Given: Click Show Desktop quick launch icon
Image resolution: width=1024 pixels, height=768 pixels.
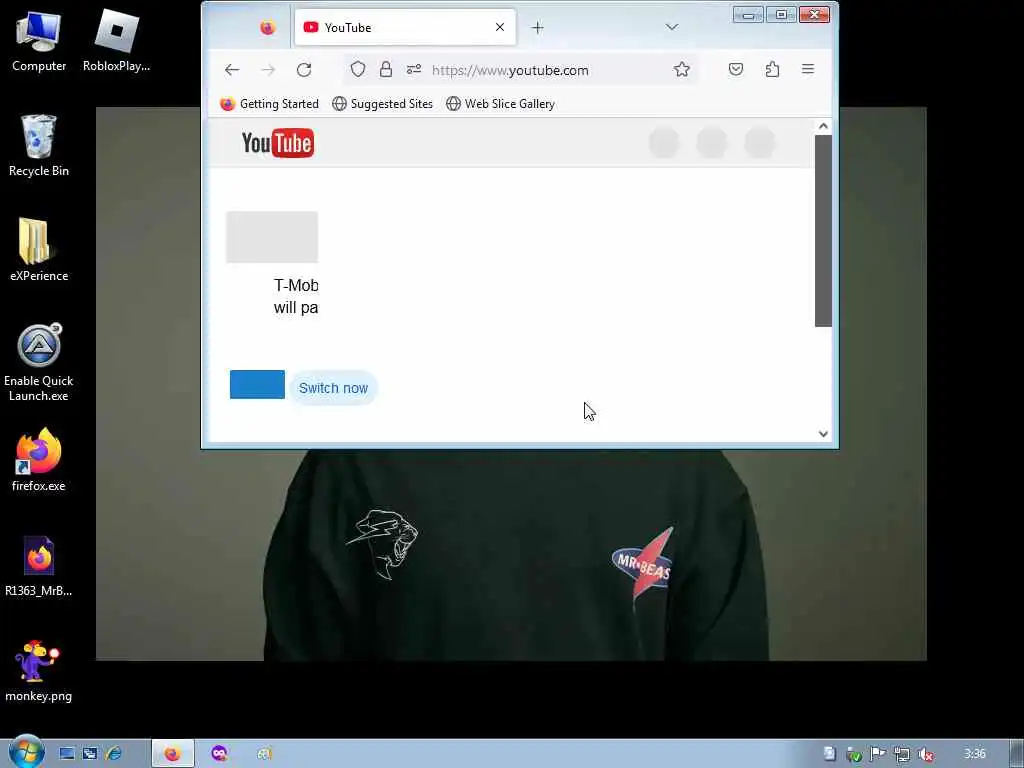Looking at the screenshot, I should [x=67, y=754].
